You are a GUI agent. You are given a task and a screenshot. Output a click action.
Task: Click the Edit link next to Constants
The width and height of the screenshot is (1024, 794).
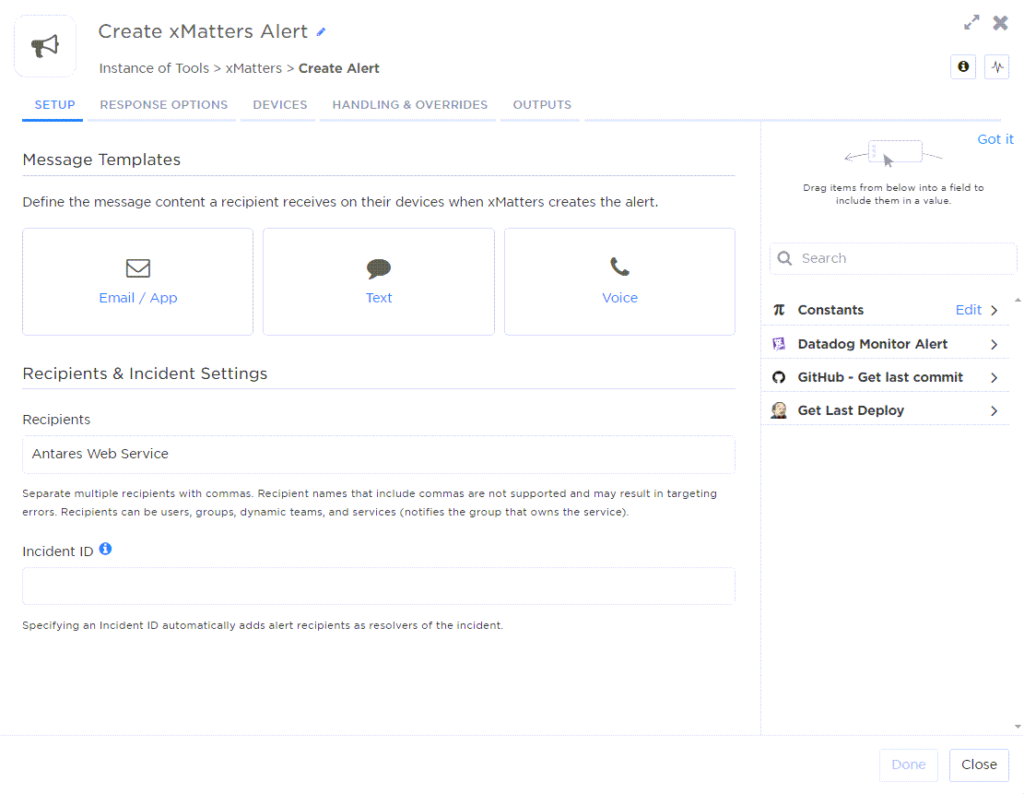(966, 310)
